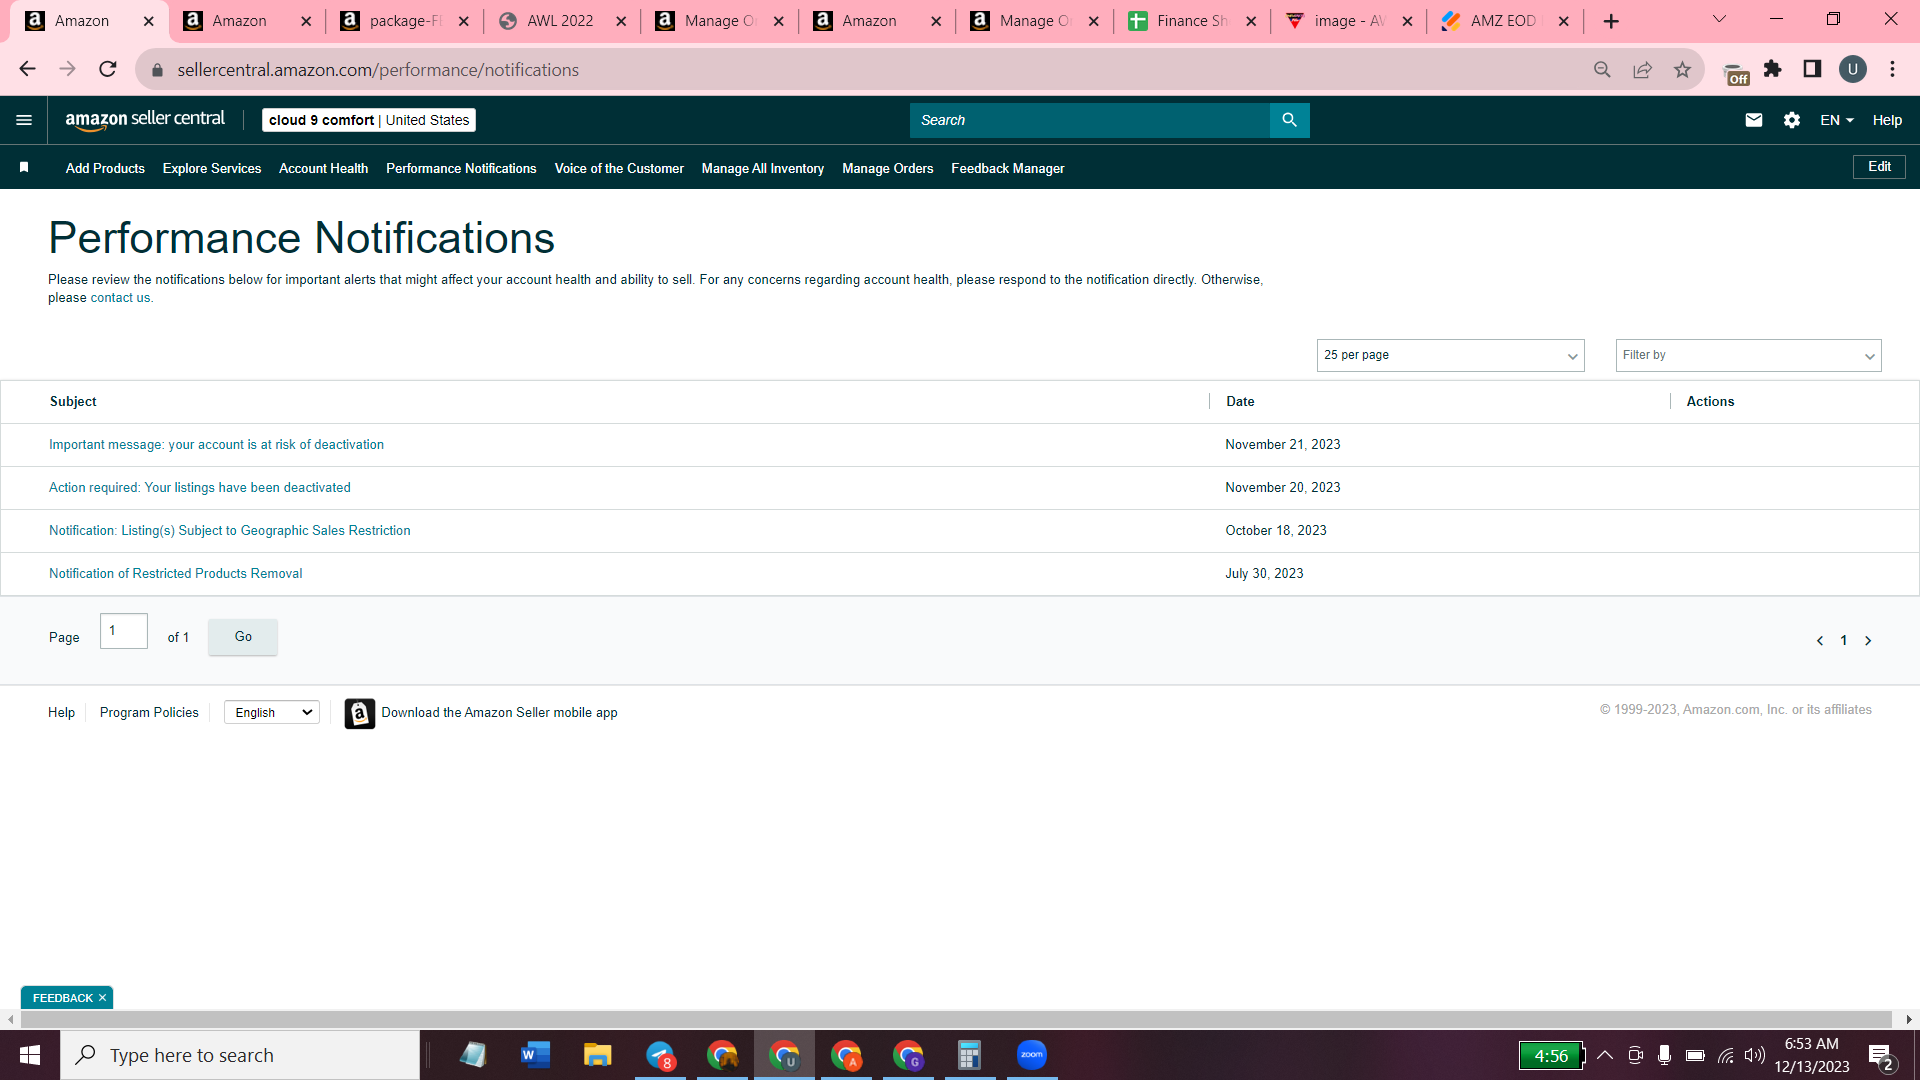Click the browser address bar URL
Viewport: 1920px width, 1080px height.
click(378, 70)
